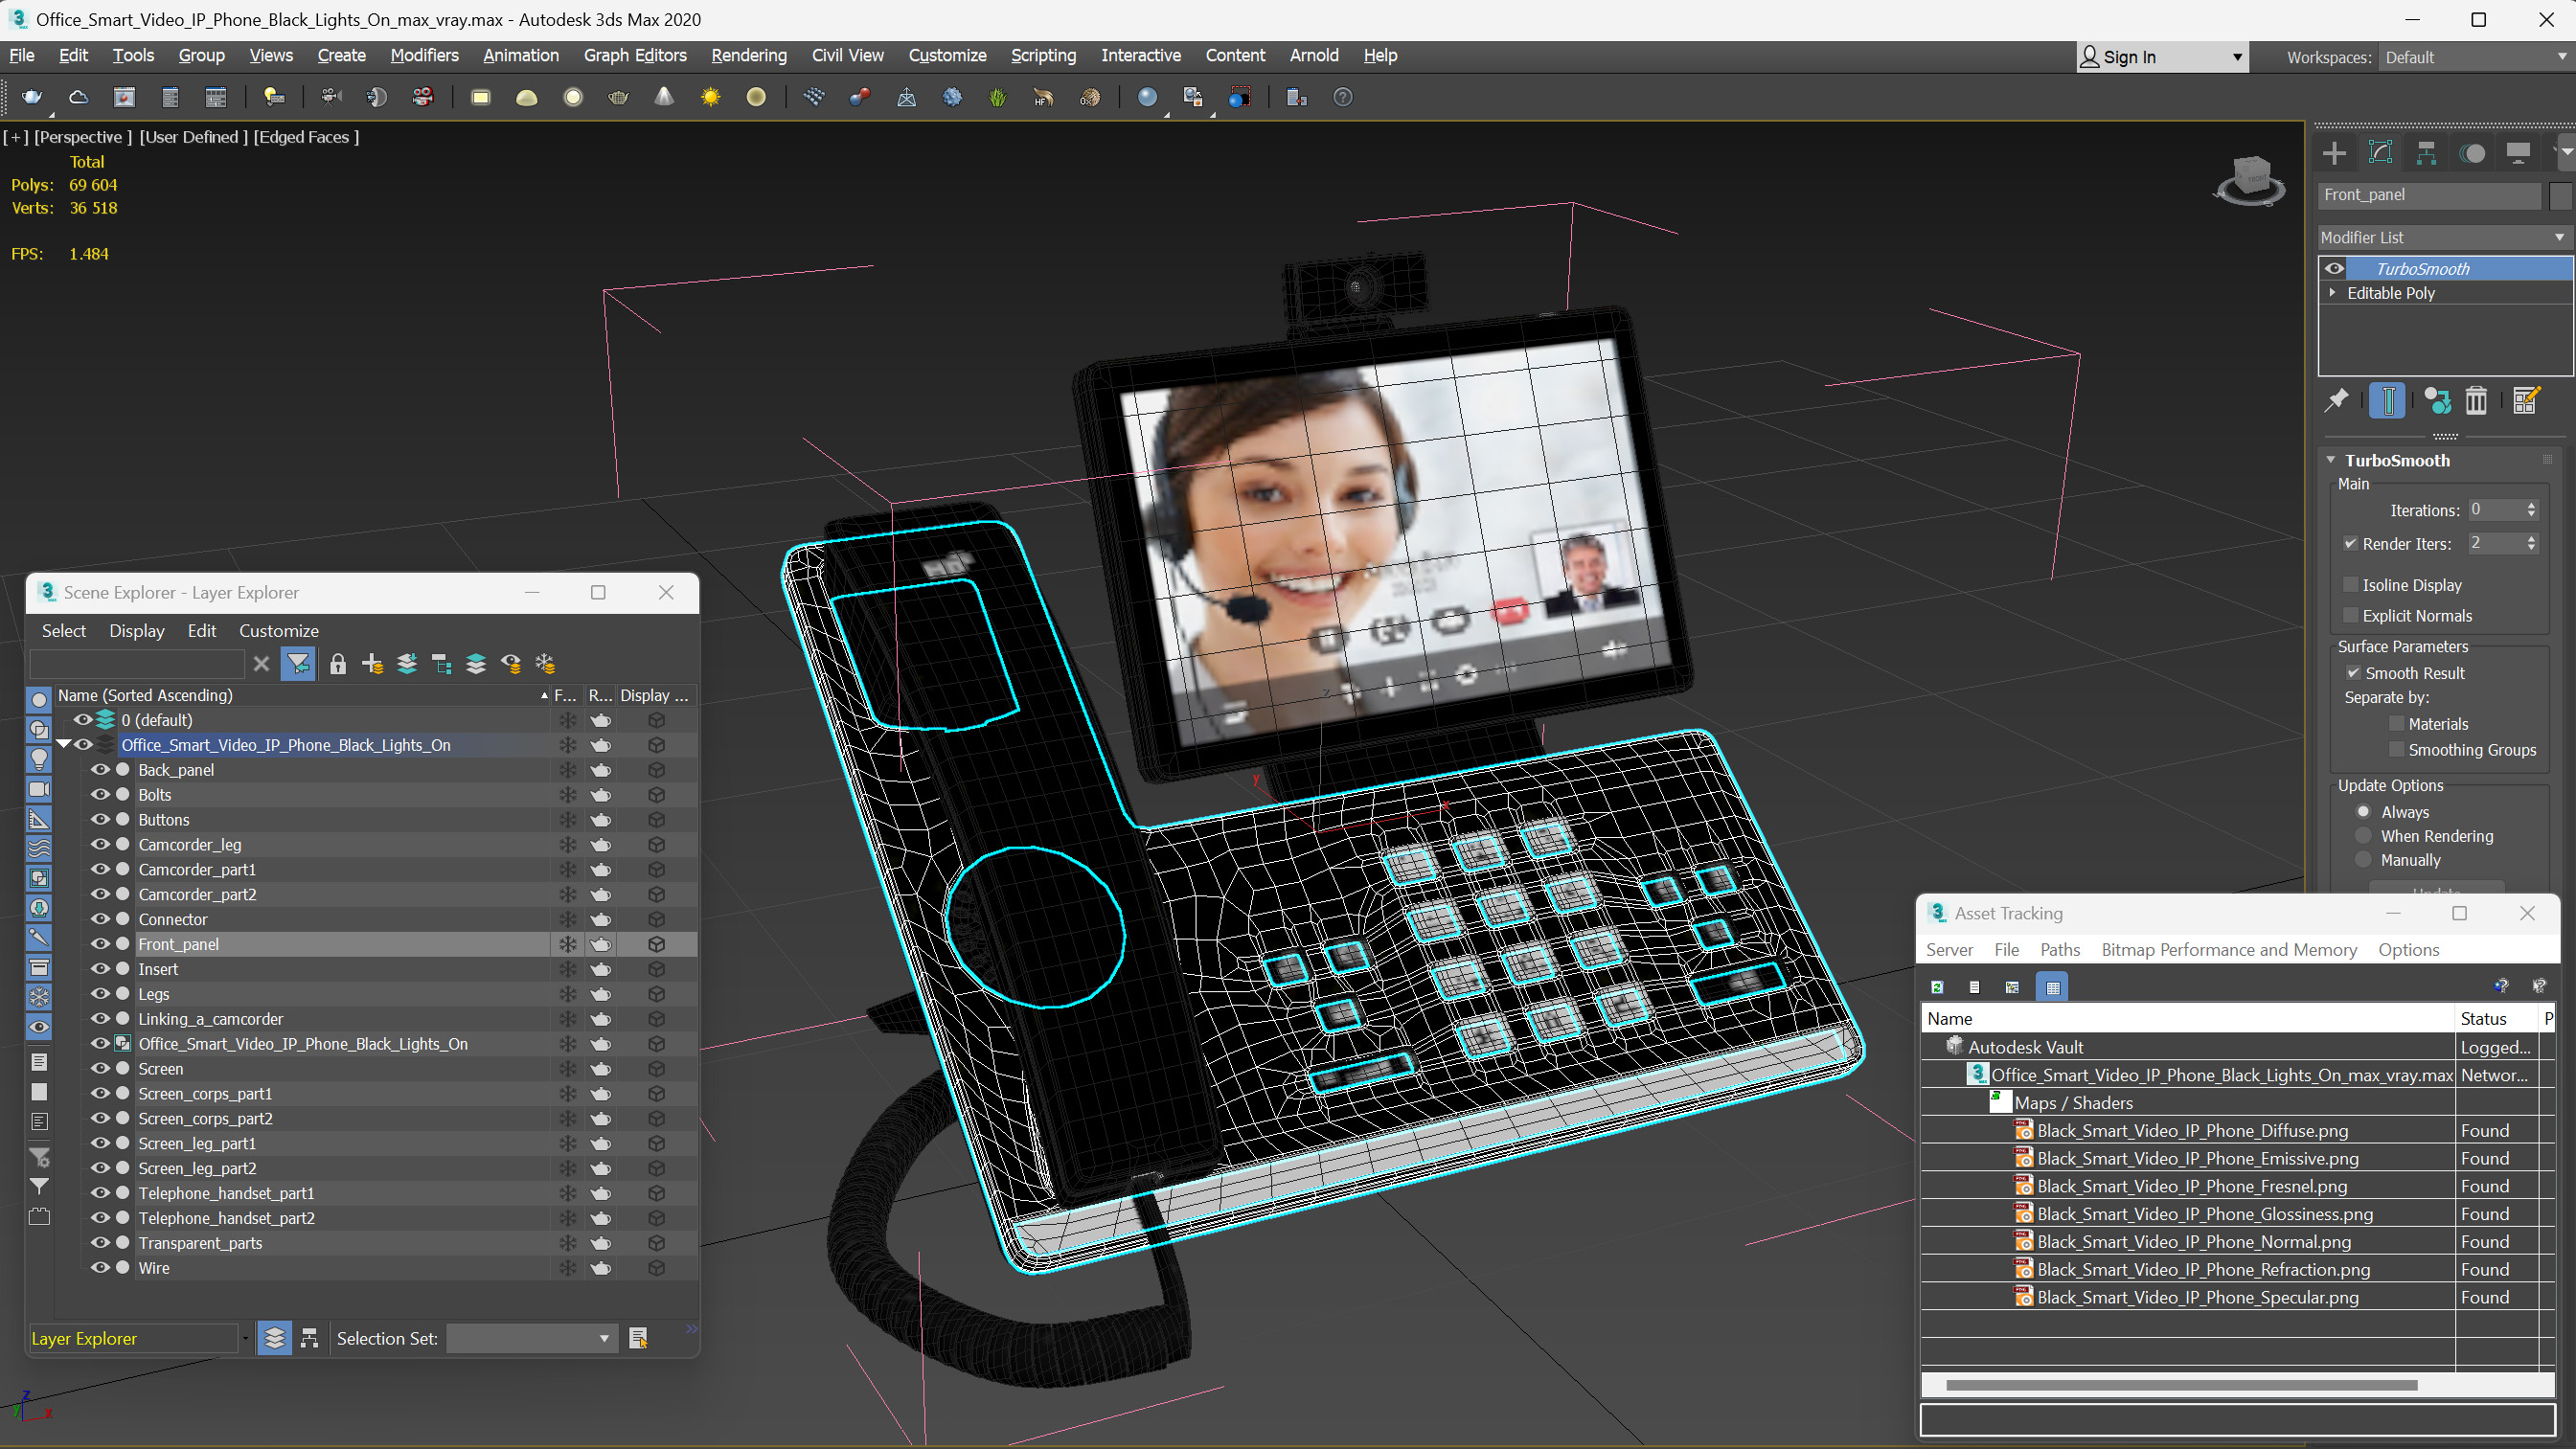The width and height of the screenshot is (2576, 1449).
Task: Expand the Editable Poly stack entry
Action: (2332, 293)
